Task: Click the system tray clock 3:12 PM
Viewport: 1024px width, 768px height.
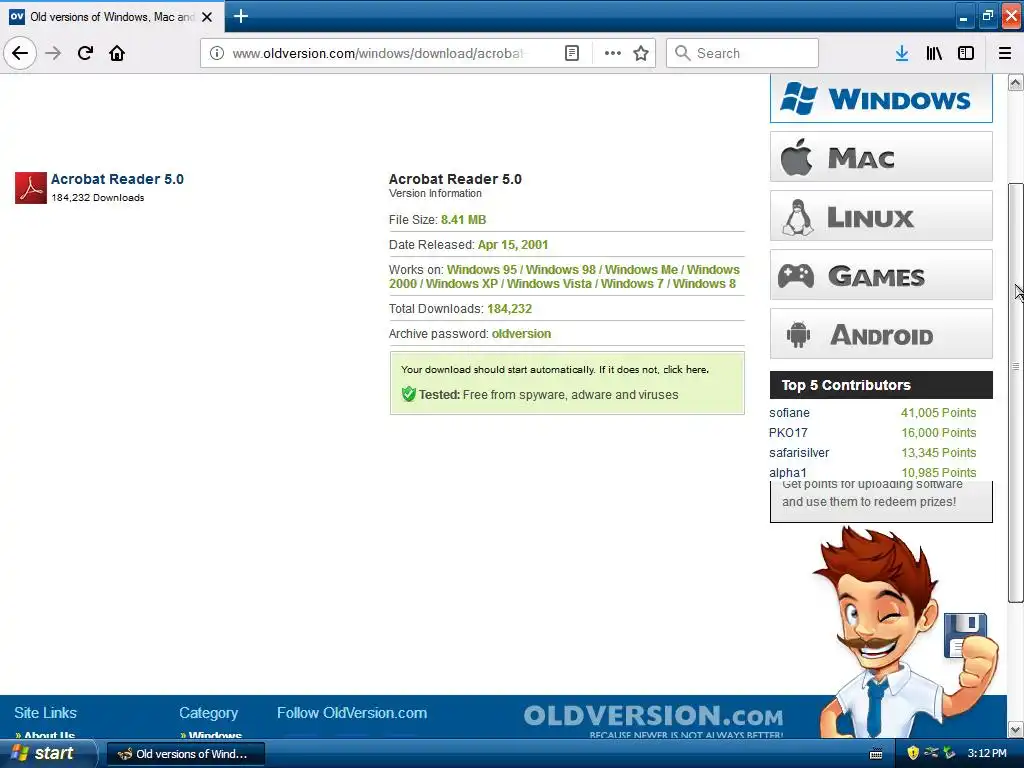Action: click(x=987, y=754)
